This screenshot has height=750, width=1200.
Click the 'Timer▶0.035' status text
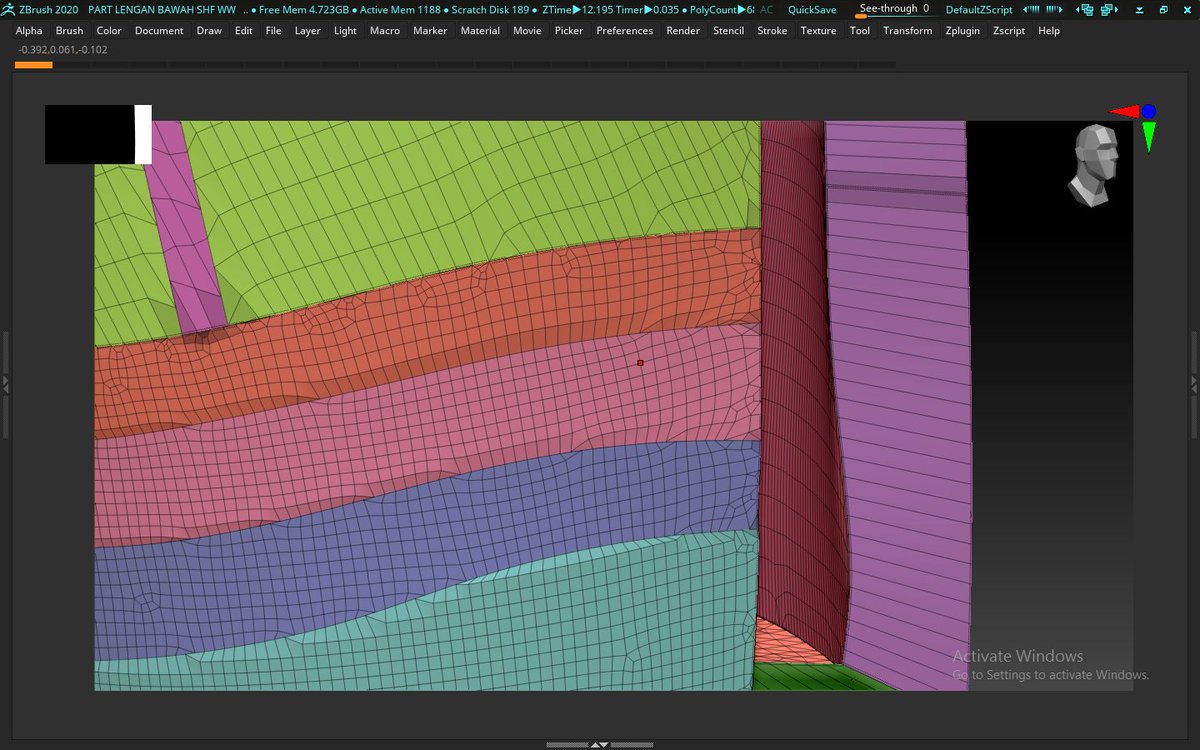(646, 9)
